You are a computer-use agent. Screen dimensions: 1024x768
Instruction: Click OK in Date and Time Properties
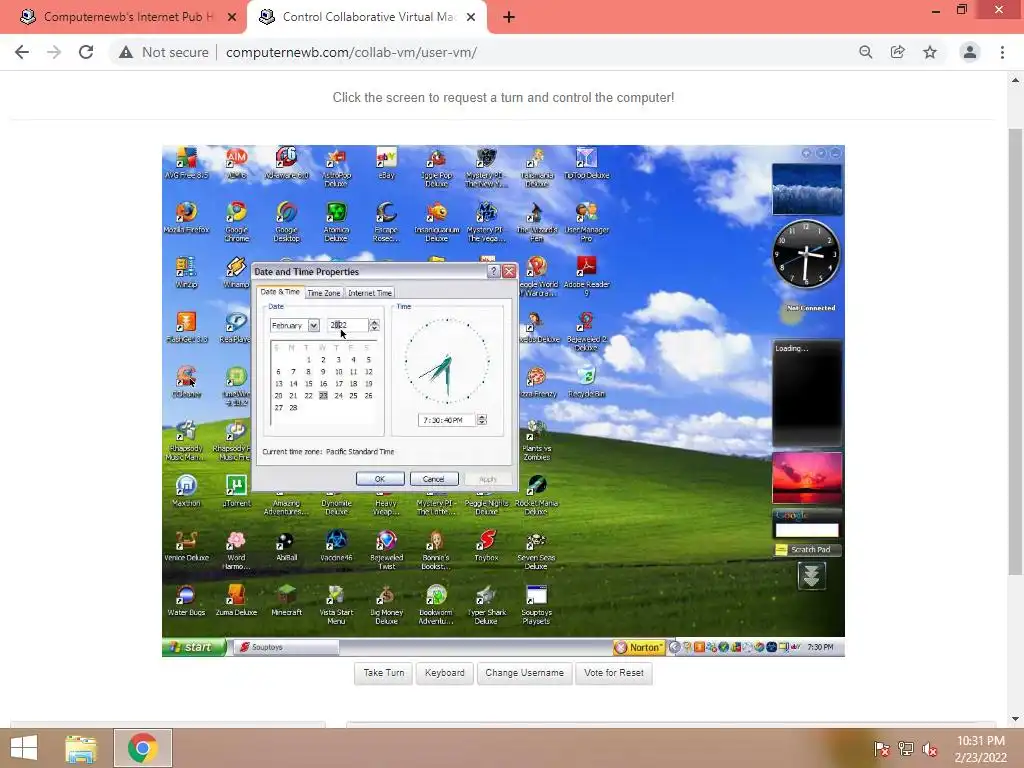380,479
